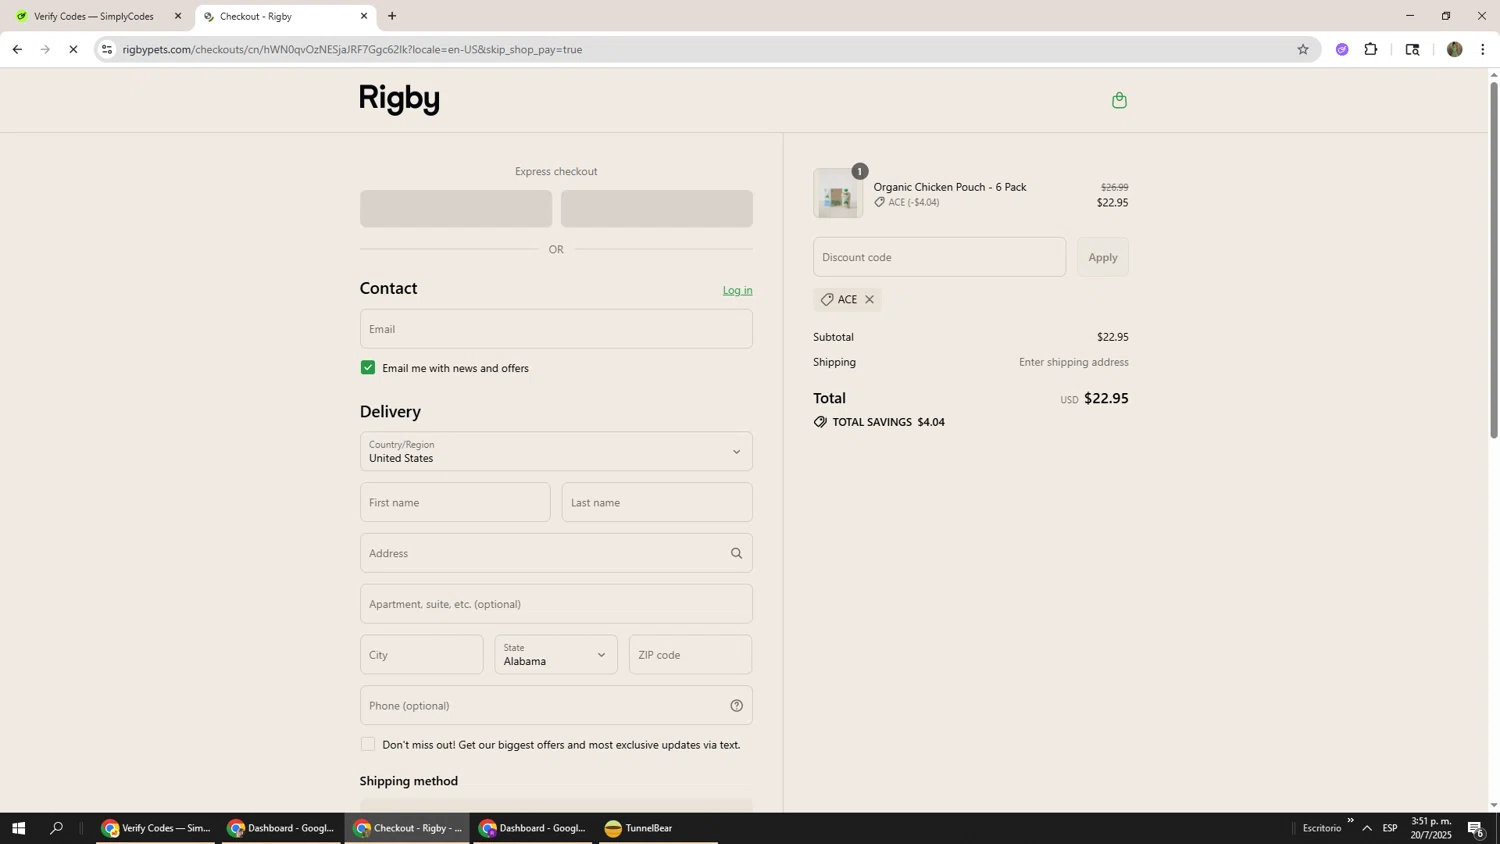Switch to first Dashboard Google taskbar window

[x=282, y=828]
